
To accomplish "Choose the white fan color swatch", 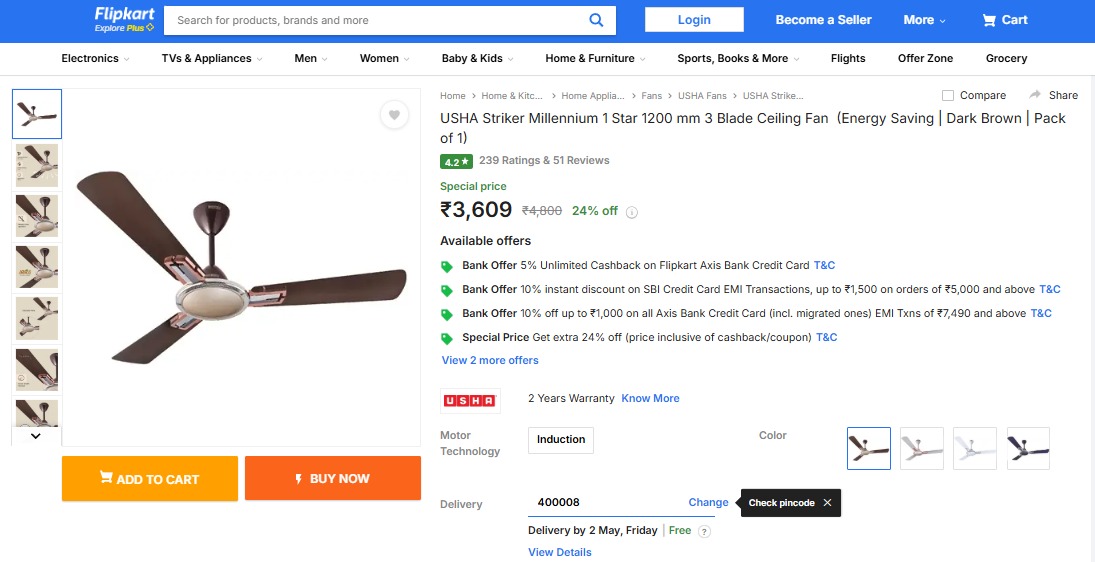I will pyautogui.click(x=974, y=448).
